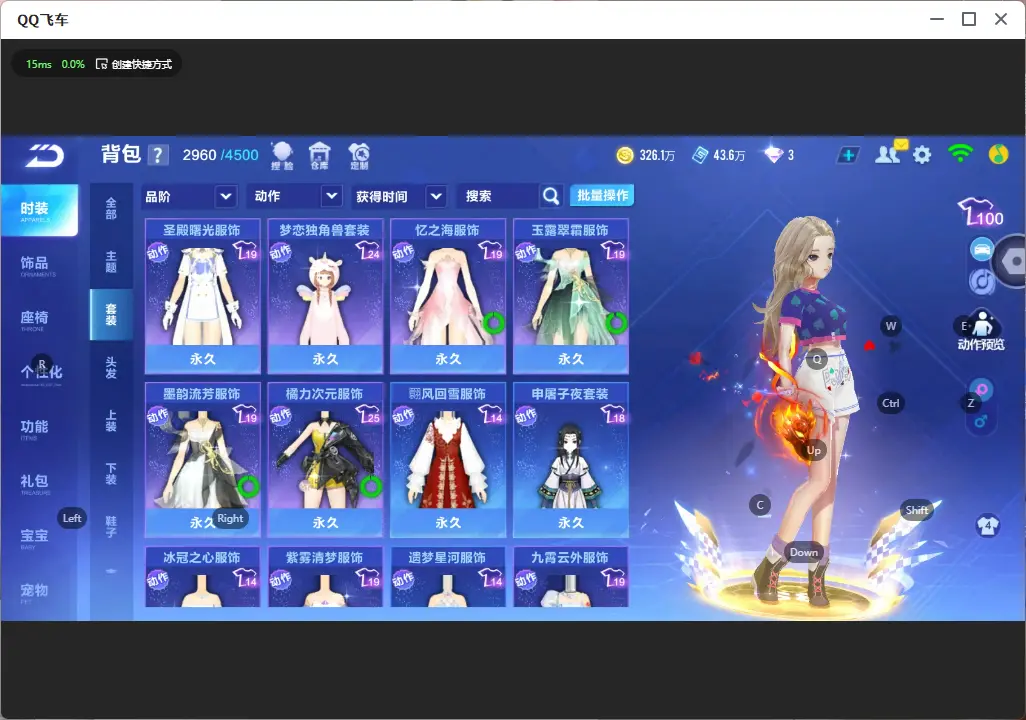Click the hexagon nut side button

pos(1013,261)
